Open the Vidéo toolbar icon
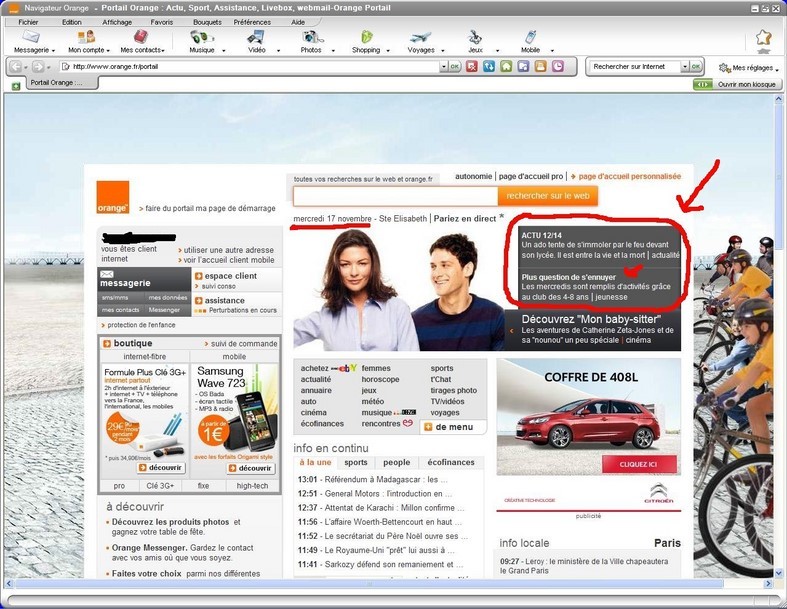Image resolution: width=787 pixels, height=609 pixels. click(x=256, y=37)
